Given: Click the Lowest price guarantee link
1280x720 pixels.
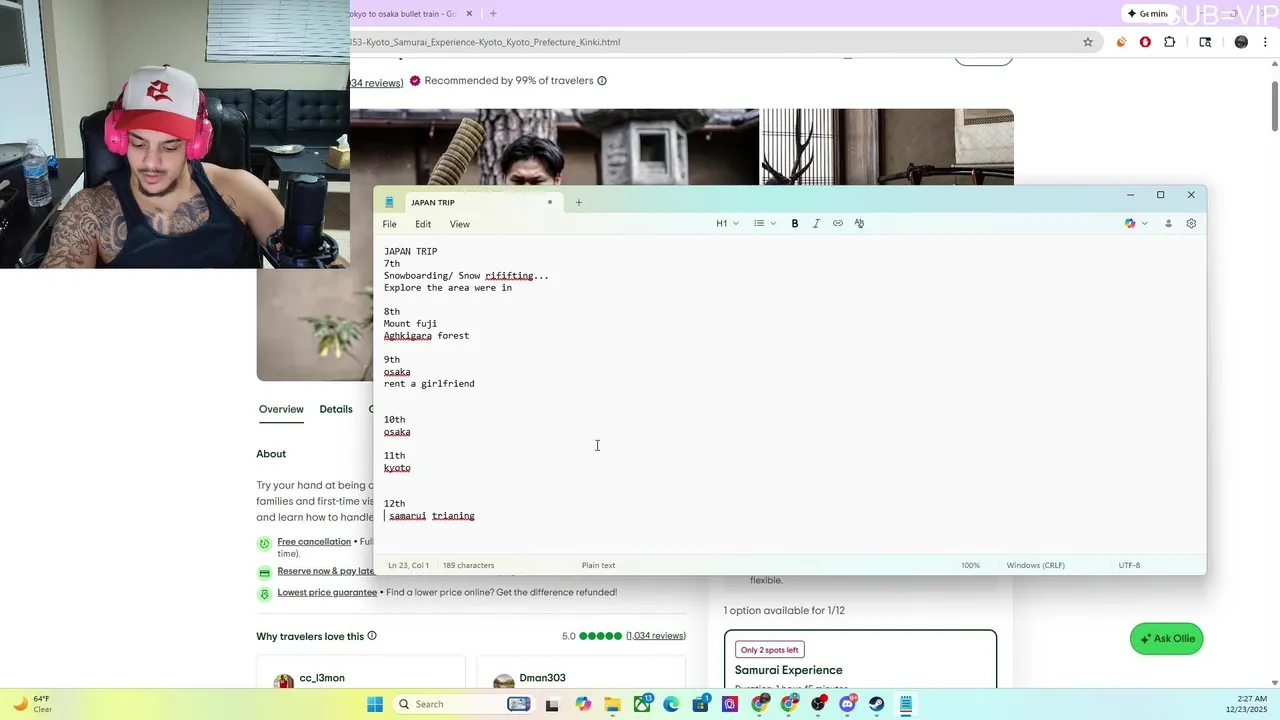Looking at the screenshot, I should pyautogui.click(x=327, y=592).
